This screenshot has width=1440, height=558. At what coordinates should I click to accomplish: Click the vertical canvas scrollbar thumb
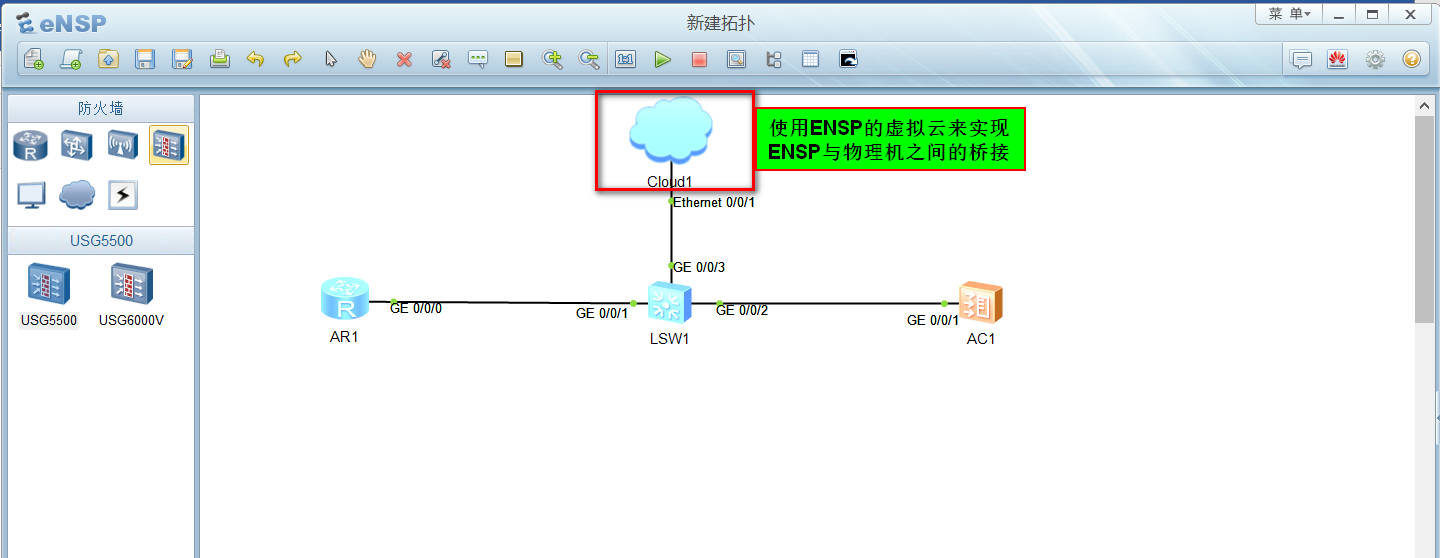click(1425, 219)
